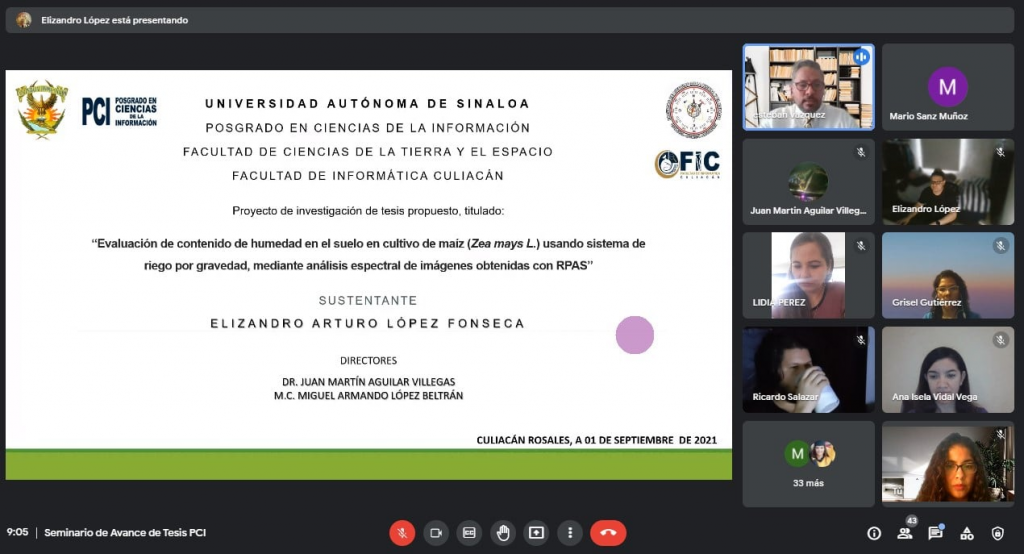Leave the call with red hang-up button
The height and width of the screenshot is (554, 1024).
(x=608, y=532)
